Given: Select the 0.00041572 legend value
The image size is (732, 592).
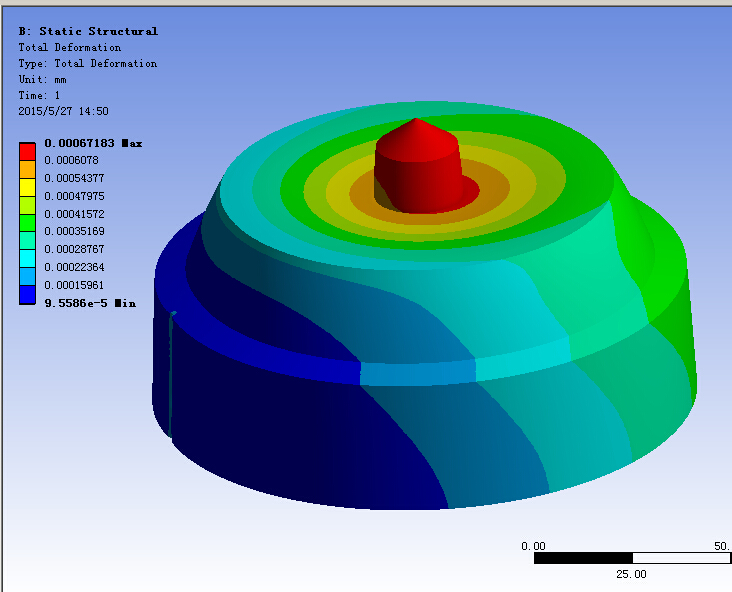Looking at the screenshot, I should pyautogui.click(x=74, y=214).
